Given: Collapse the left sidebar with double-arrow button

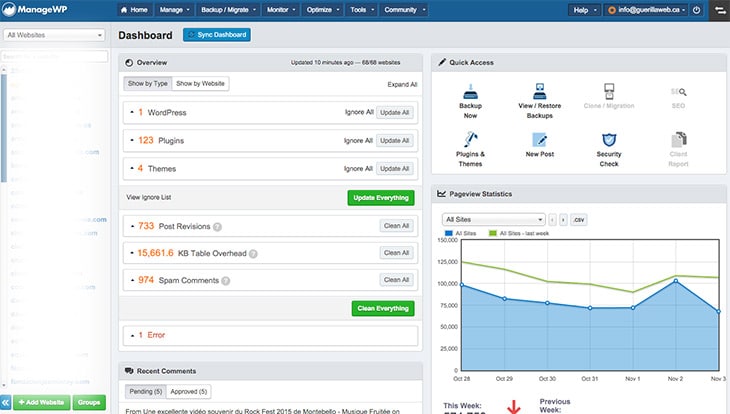Looking at the screenshot, I should tap(5, 402).
